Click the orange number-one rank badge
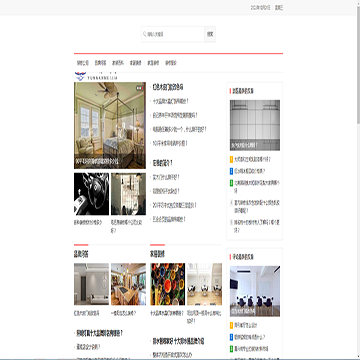The image size is (360, 360). (232, 159)
